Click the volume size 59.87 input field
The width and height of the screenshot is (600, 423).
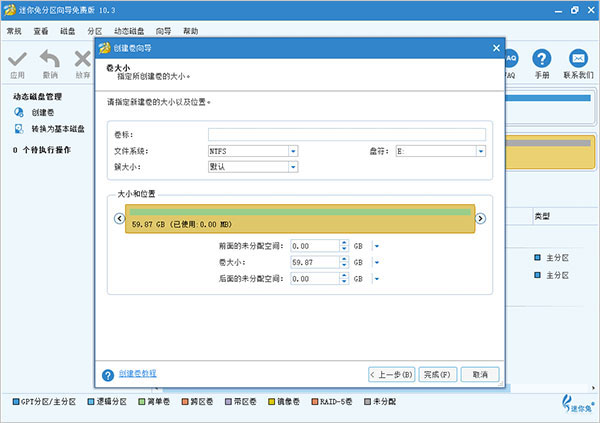click(x=315, y=262)
